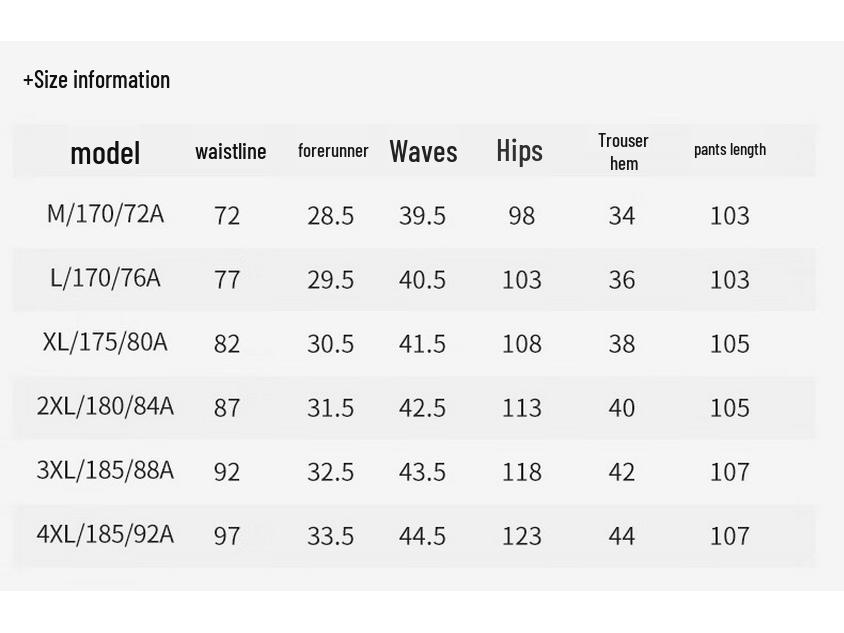844x633 pixels.
Task: Select hips value 108 in XL row
Action: [x=521, y=343]
